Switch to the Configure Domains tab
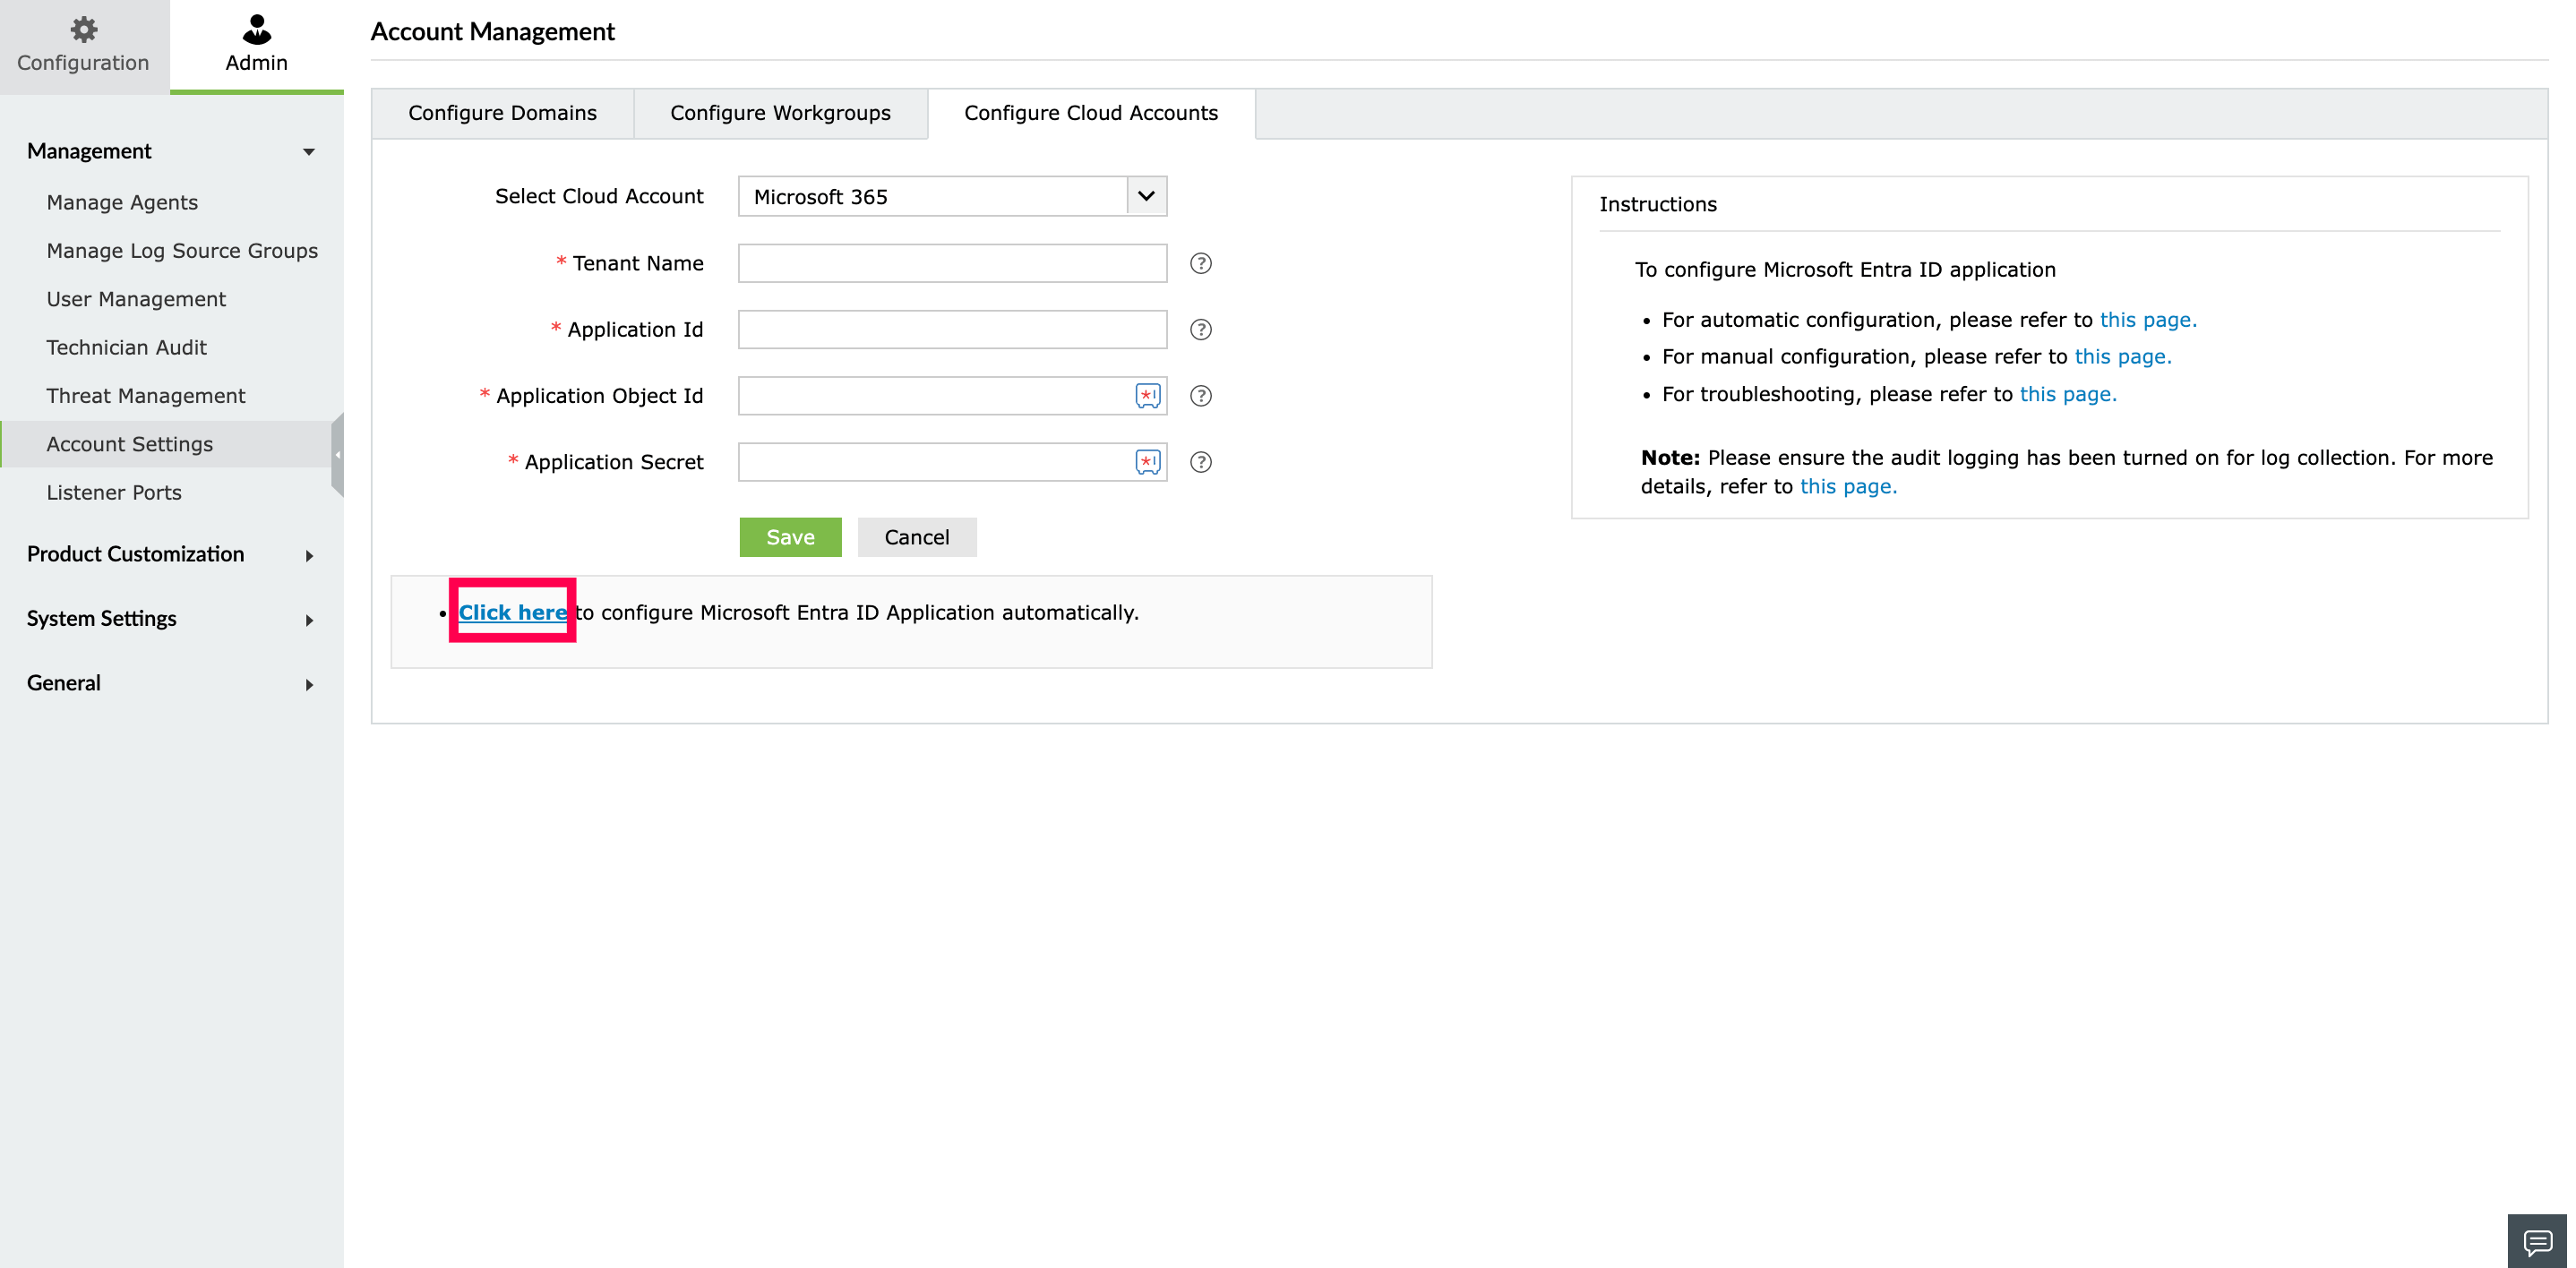Image resolution: width=2576 pixels, height=1268 pixels. [502, 113]
